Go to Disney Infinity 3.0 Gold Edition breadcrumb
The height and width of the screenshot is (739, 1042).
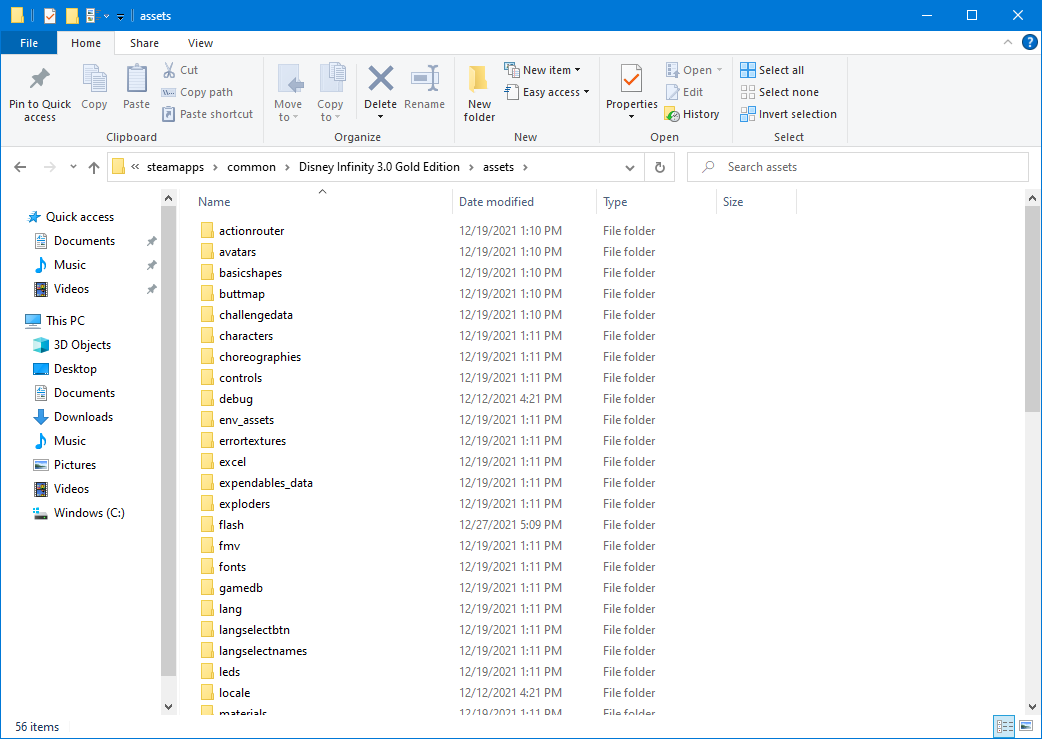379,167
